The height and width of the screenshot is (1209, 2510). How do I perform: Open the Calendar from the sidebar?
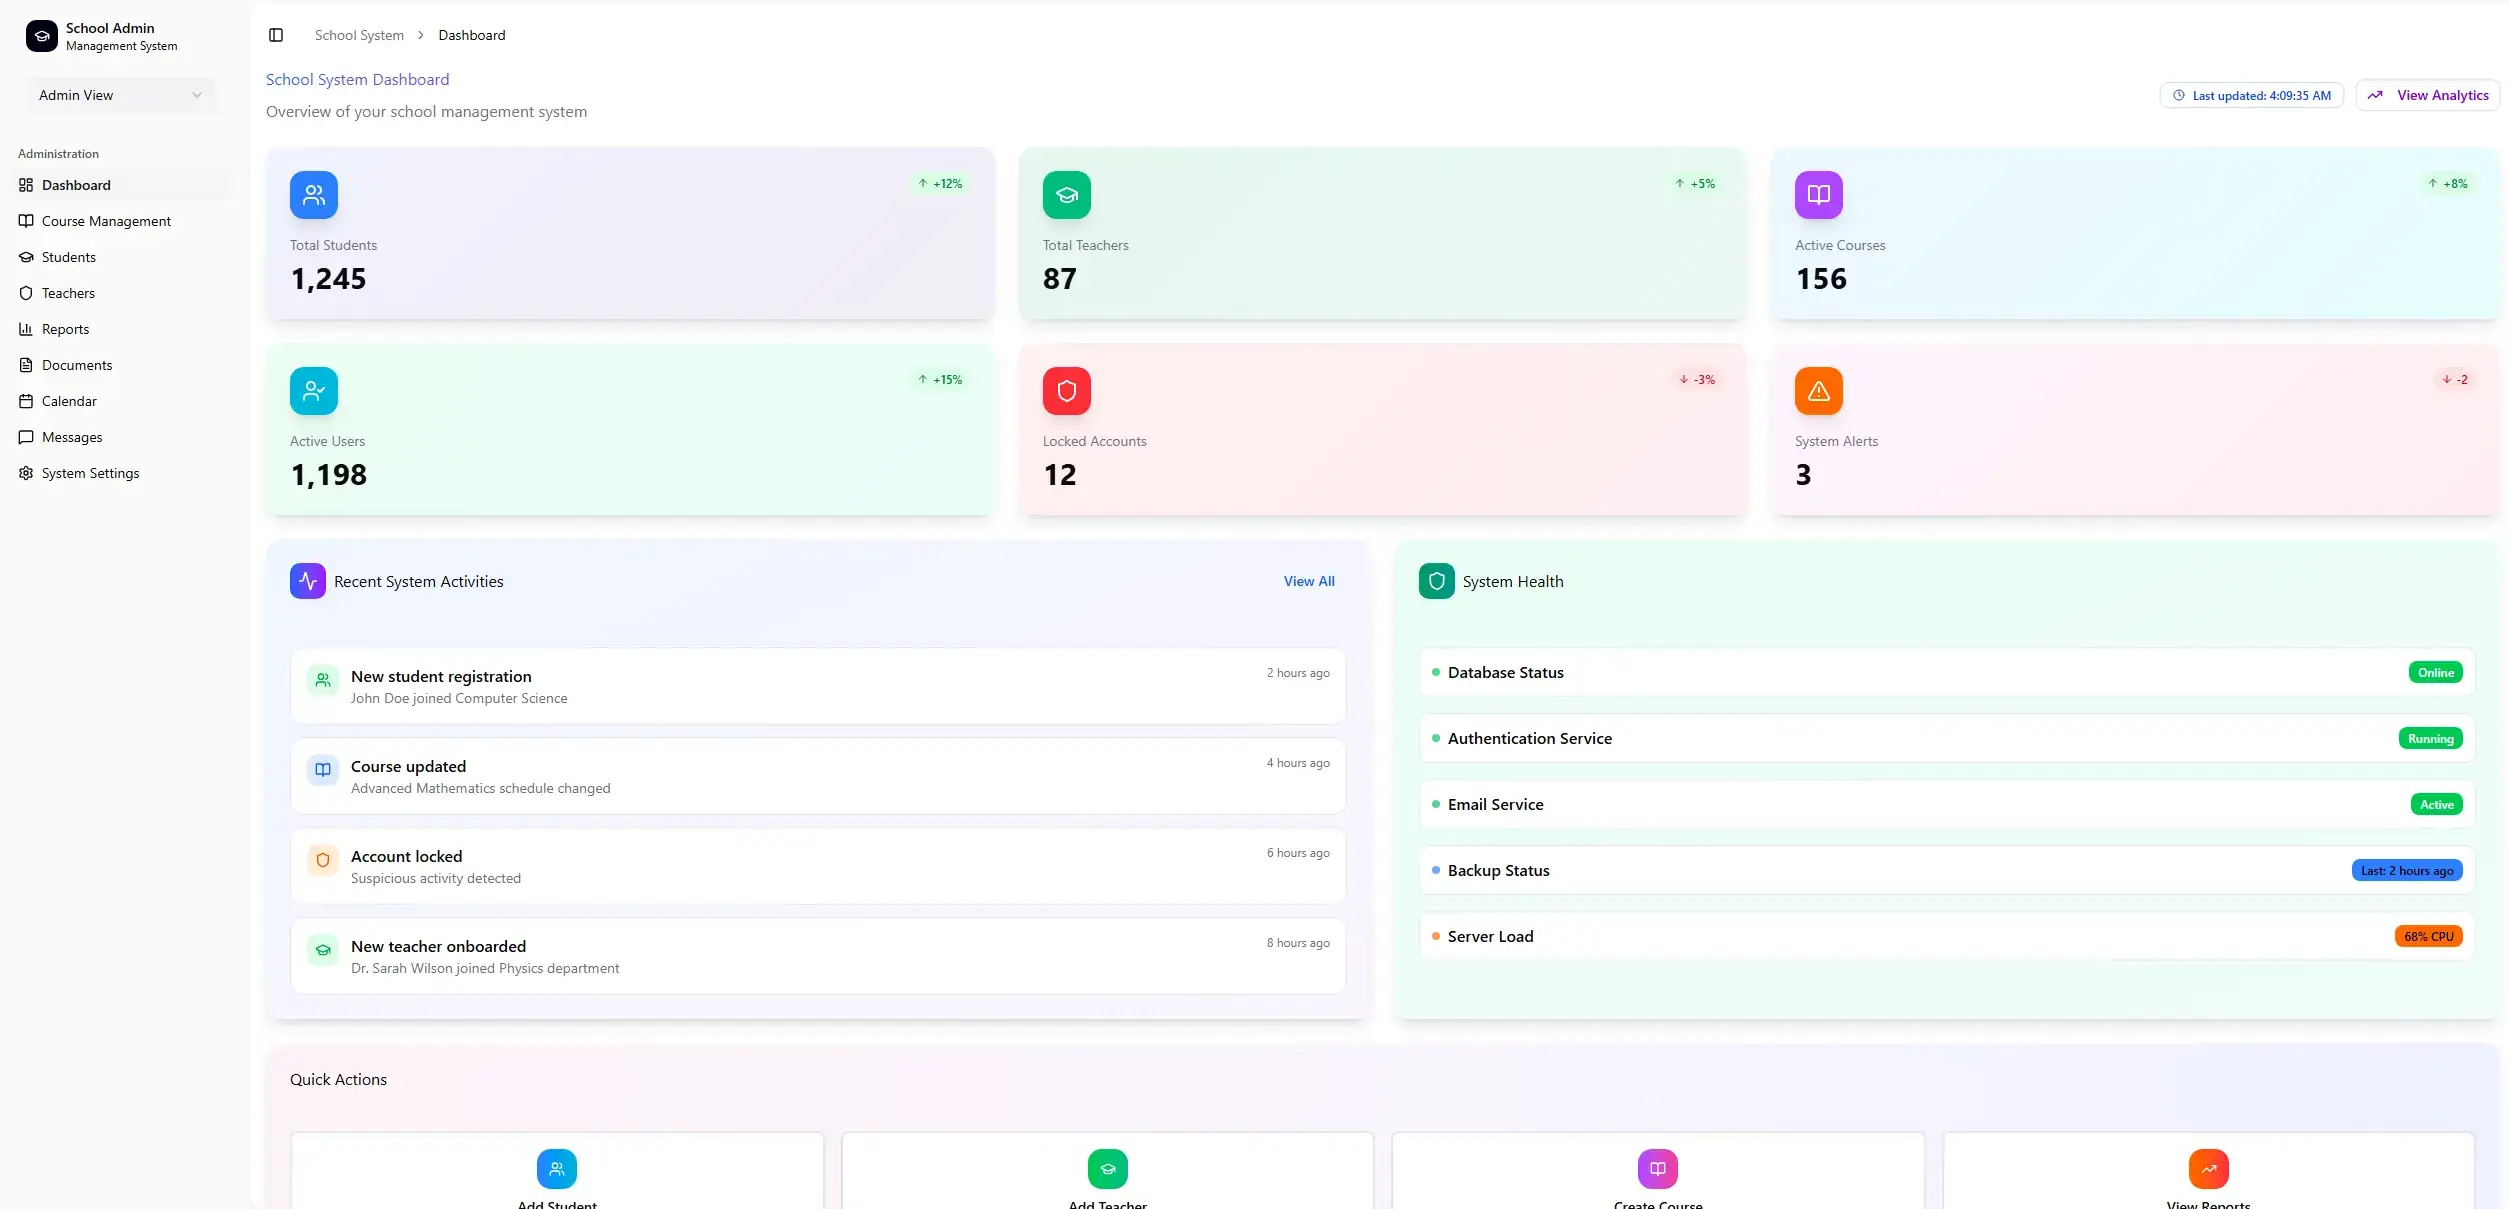point(68,401)
